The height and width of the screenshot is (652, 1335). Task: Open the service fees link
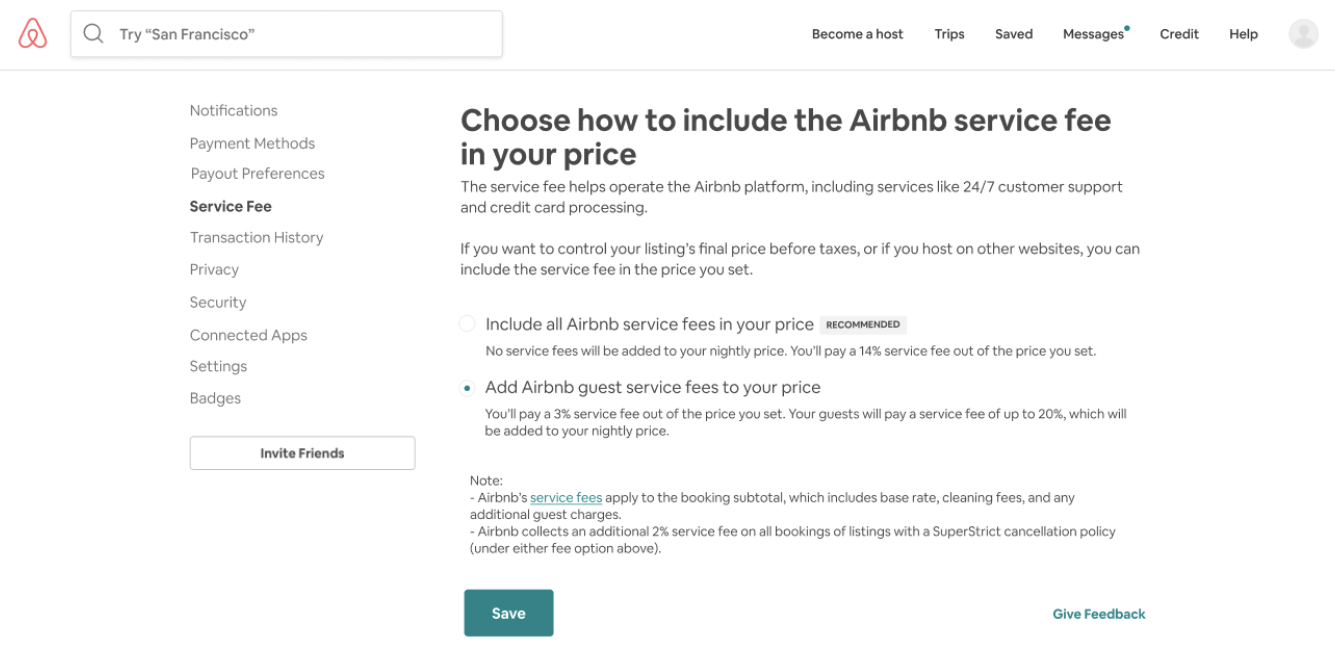(566, 497)
